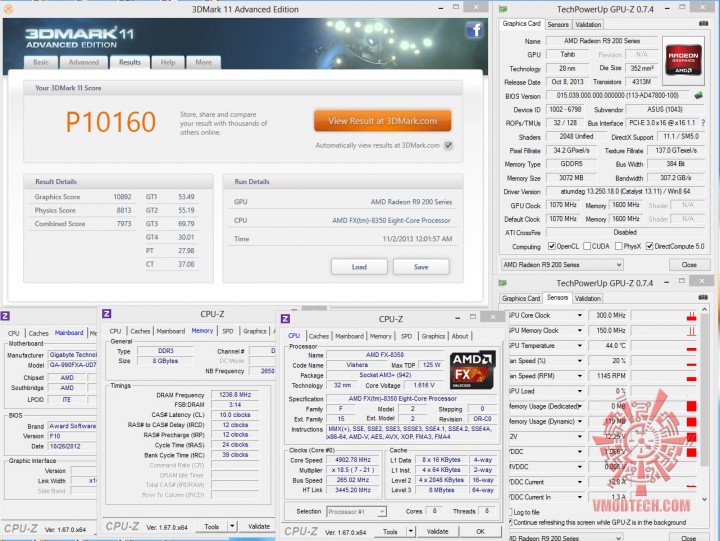Click the DRAM Frequency value field

click(x=235, y=394)
